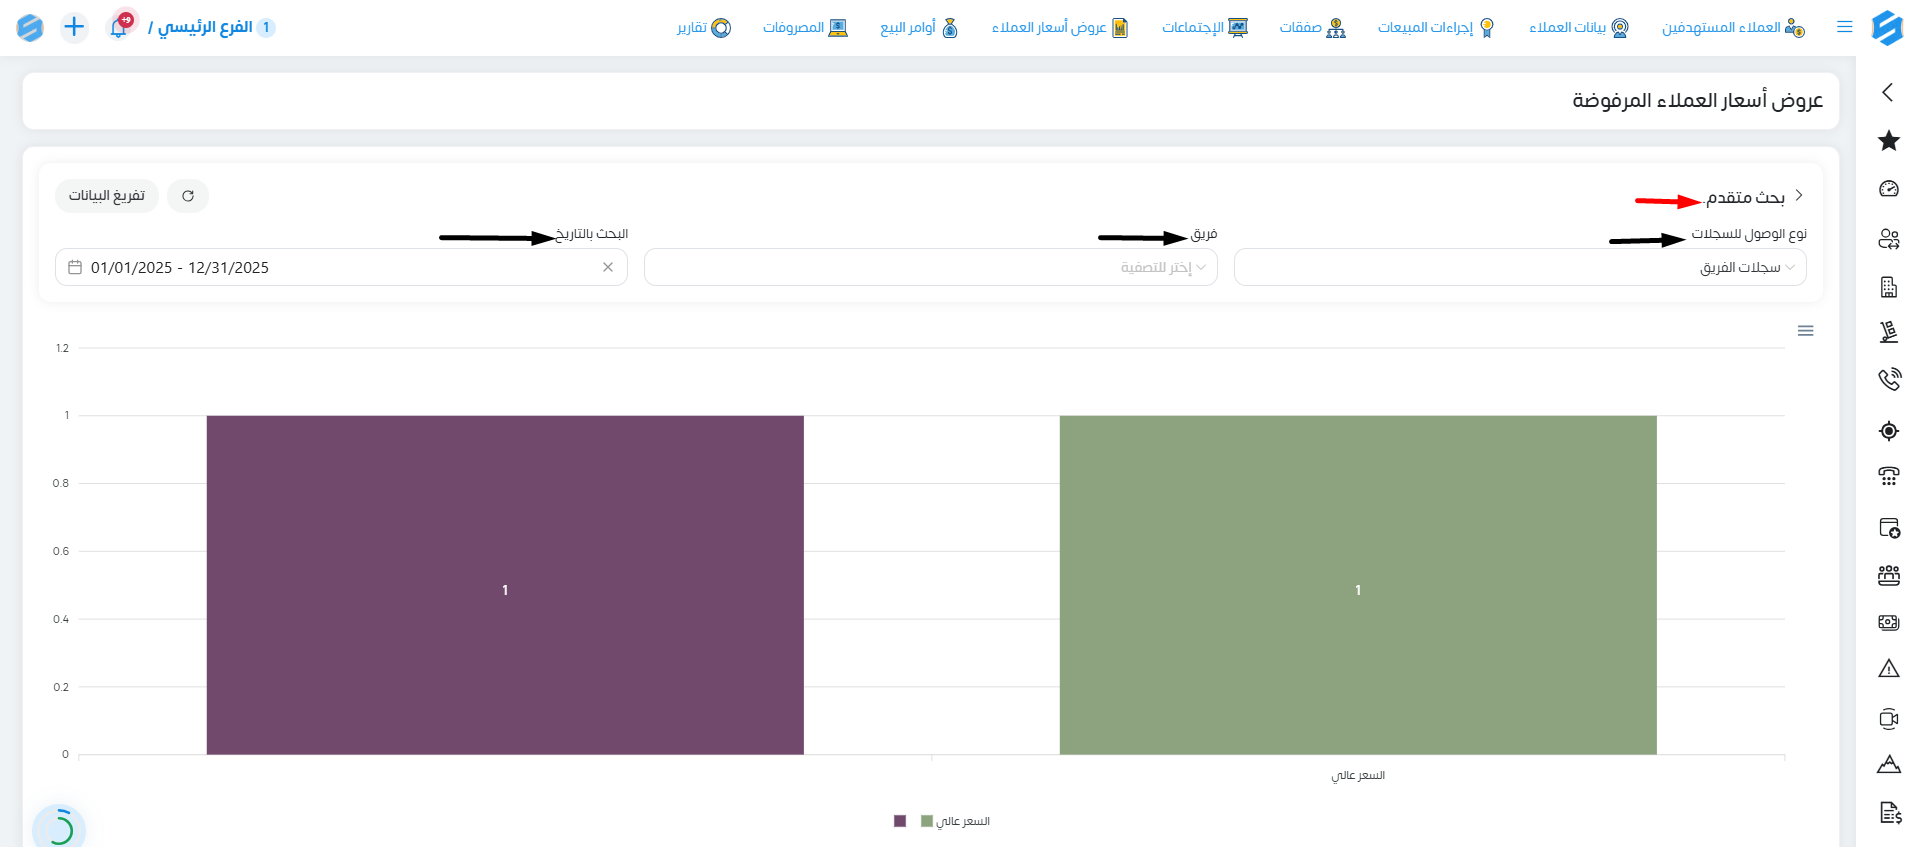Open the نوع الوصول للسجلات dropdown
Viewport: 1919px width, 847px height.
[x=1520, y=267]
